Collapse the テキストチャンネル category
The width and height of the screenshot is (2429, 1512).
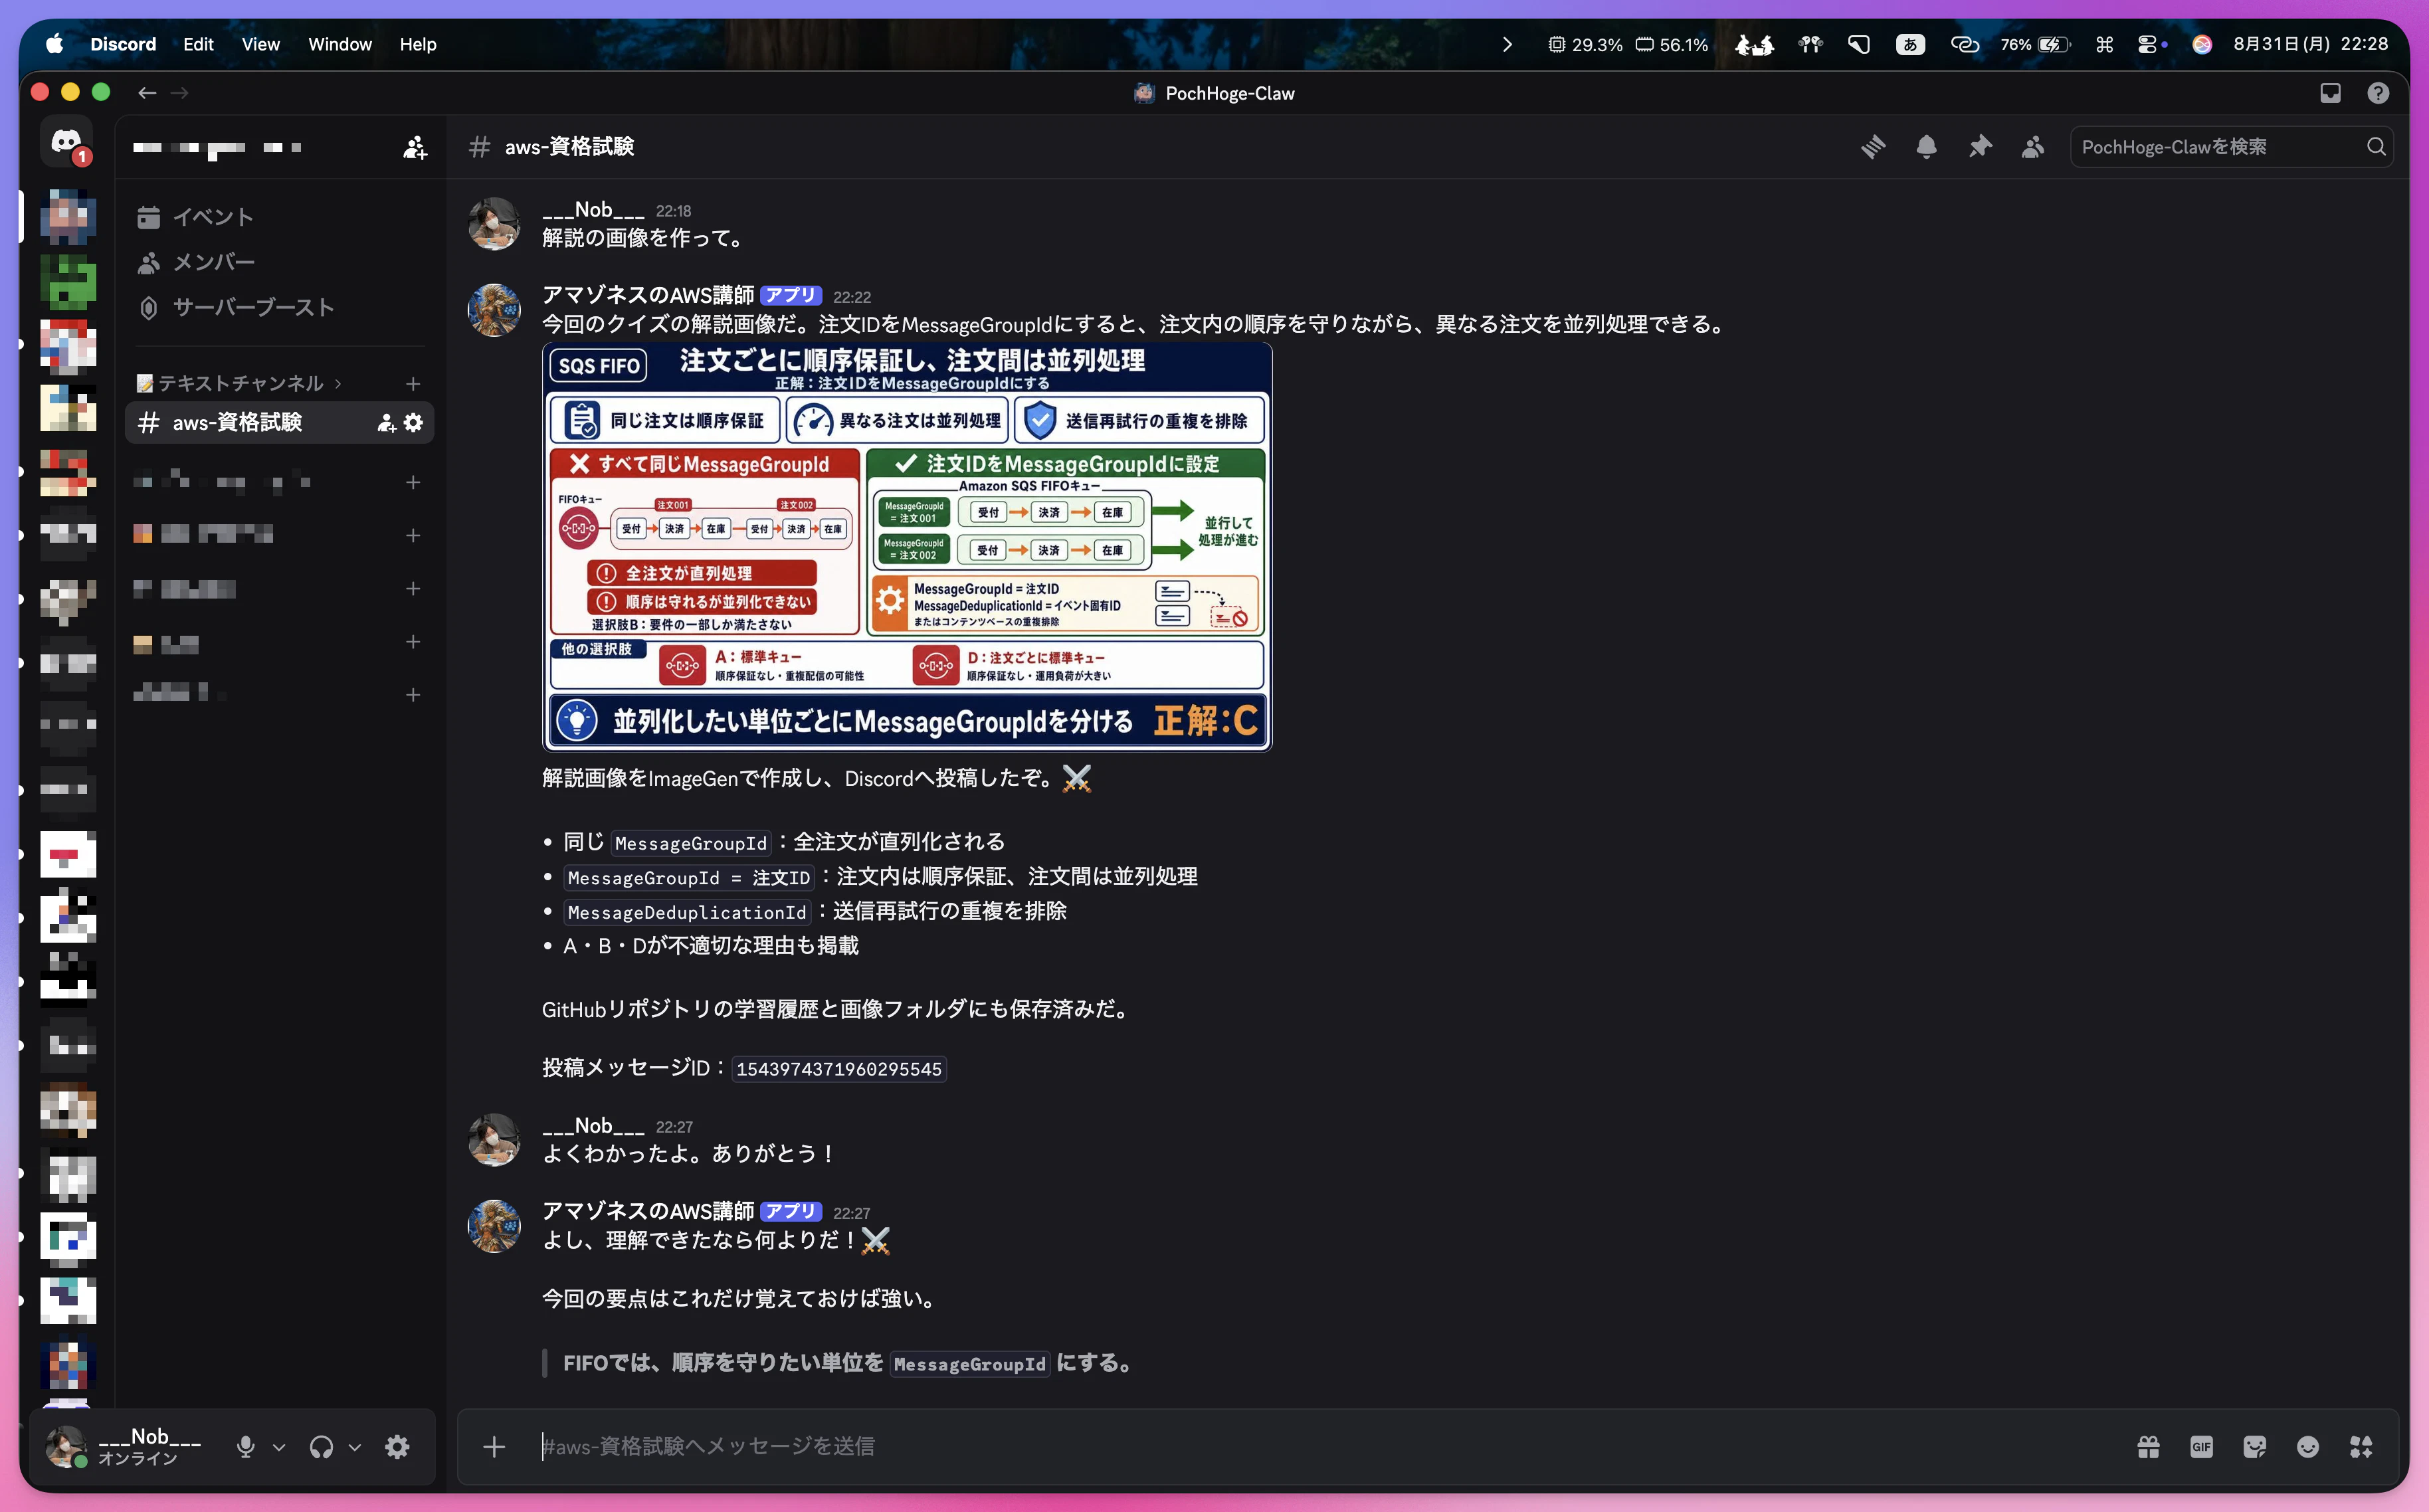(x=240, y=383)
